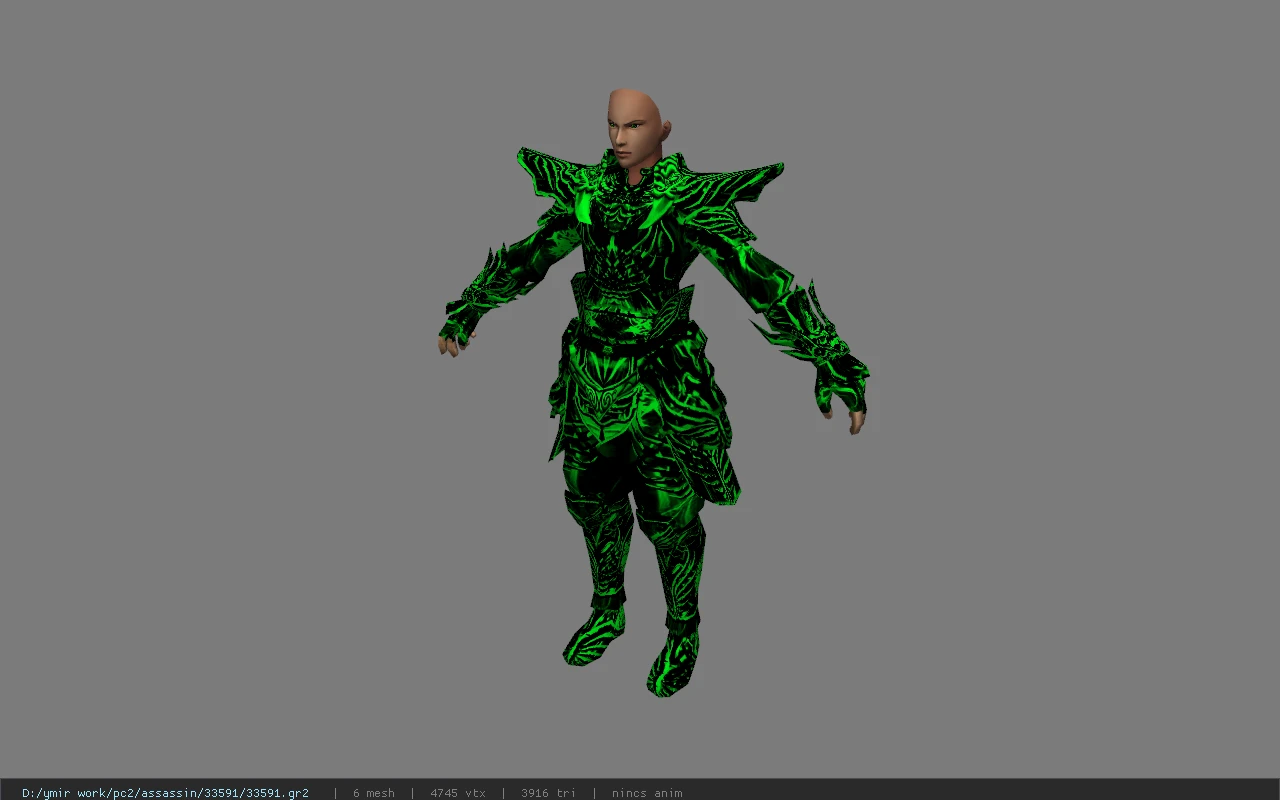Click the file path D:/ymir work/pc2/assassin/33591/33591.gr2

click(x=165, y=793)
